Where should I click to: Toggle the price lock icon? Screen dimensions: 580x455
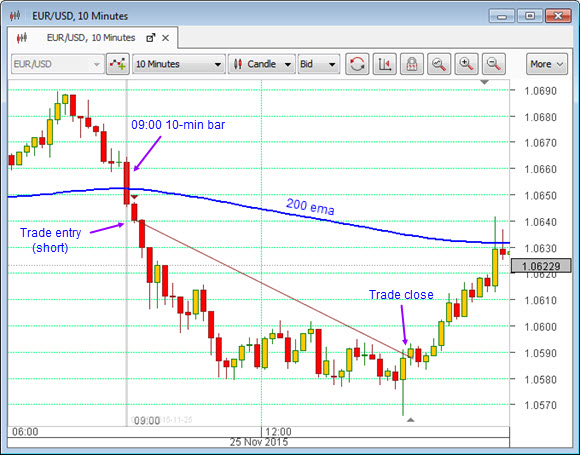(412, 64)
